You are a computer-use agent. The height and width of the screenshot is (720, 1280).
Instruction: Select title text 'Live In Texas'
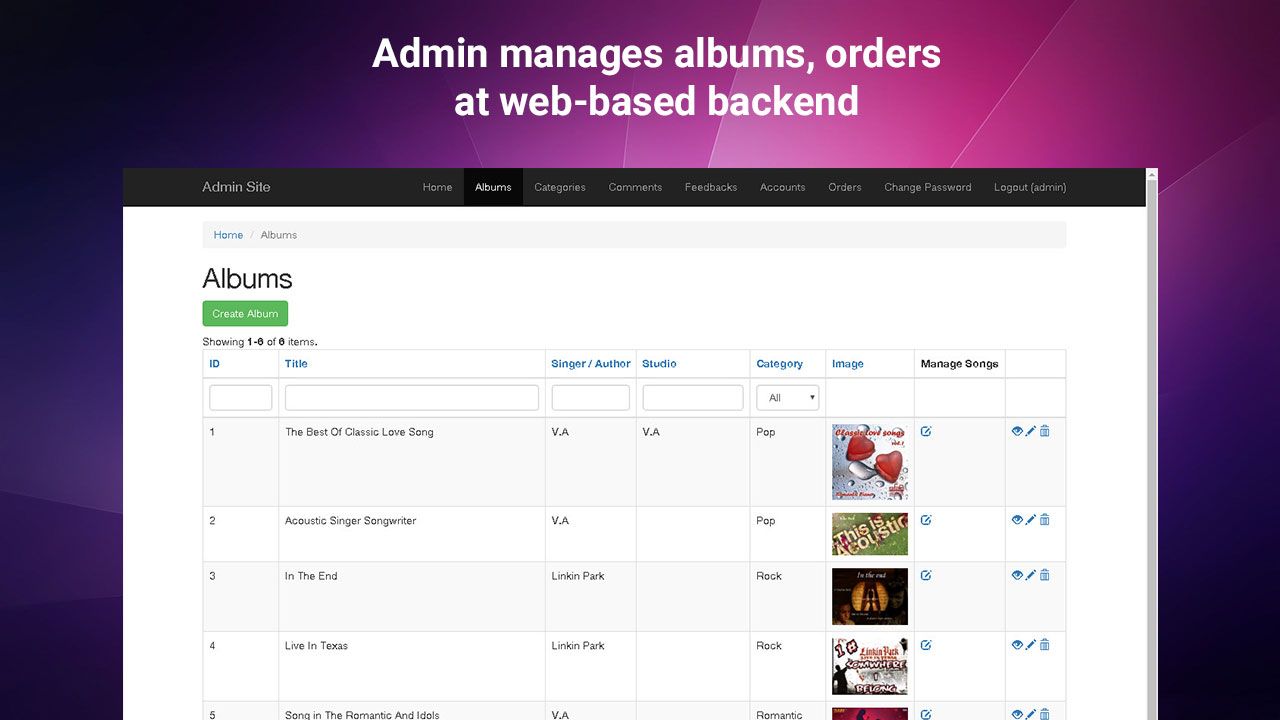316,646
